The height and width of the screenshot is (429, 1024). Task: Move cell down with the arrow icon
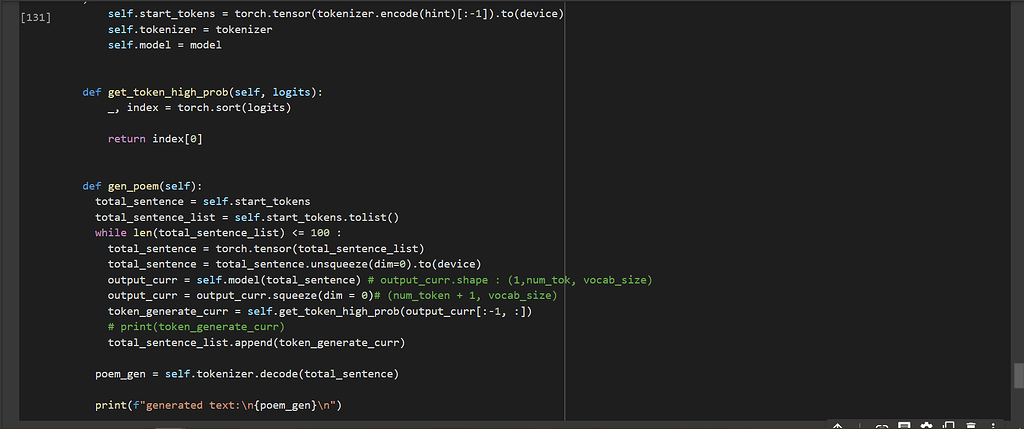pos(859,425)
